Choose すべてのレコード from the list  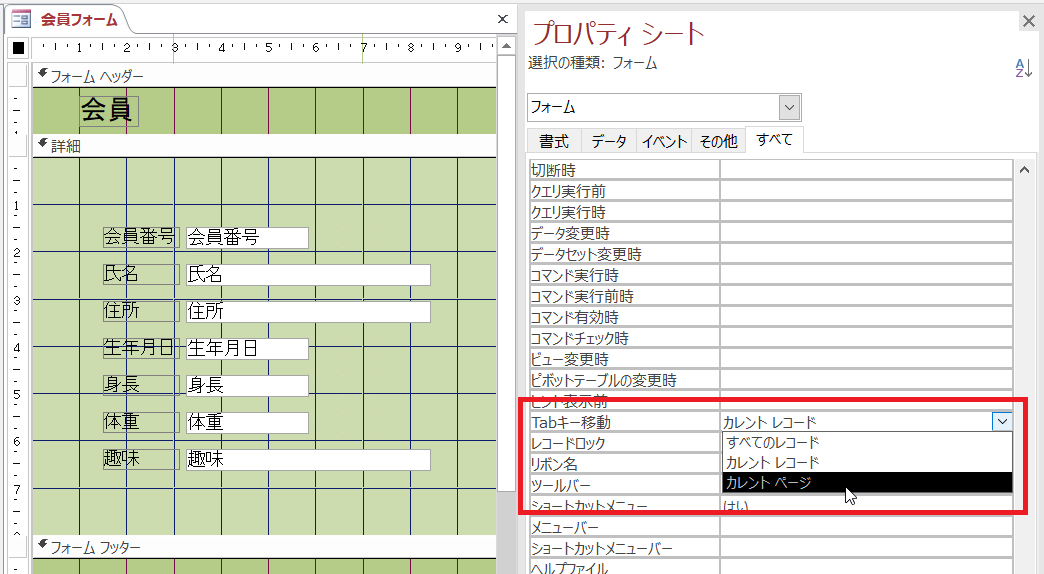pyautogui.click(x=867, y=442)
